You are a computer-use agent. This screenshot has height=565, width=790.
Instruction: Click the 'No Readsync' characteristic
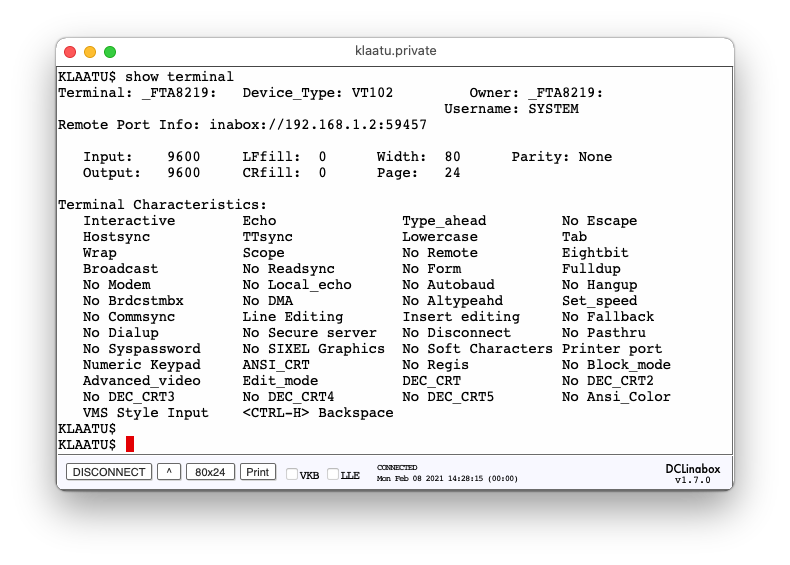[288, 269]
